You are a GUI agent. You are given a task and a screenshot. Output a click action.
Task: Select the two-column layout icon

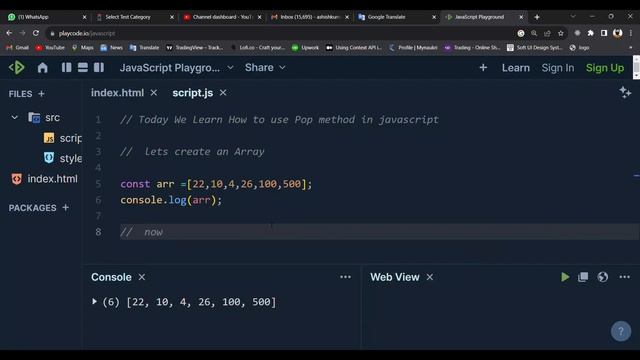coord(67,67)
